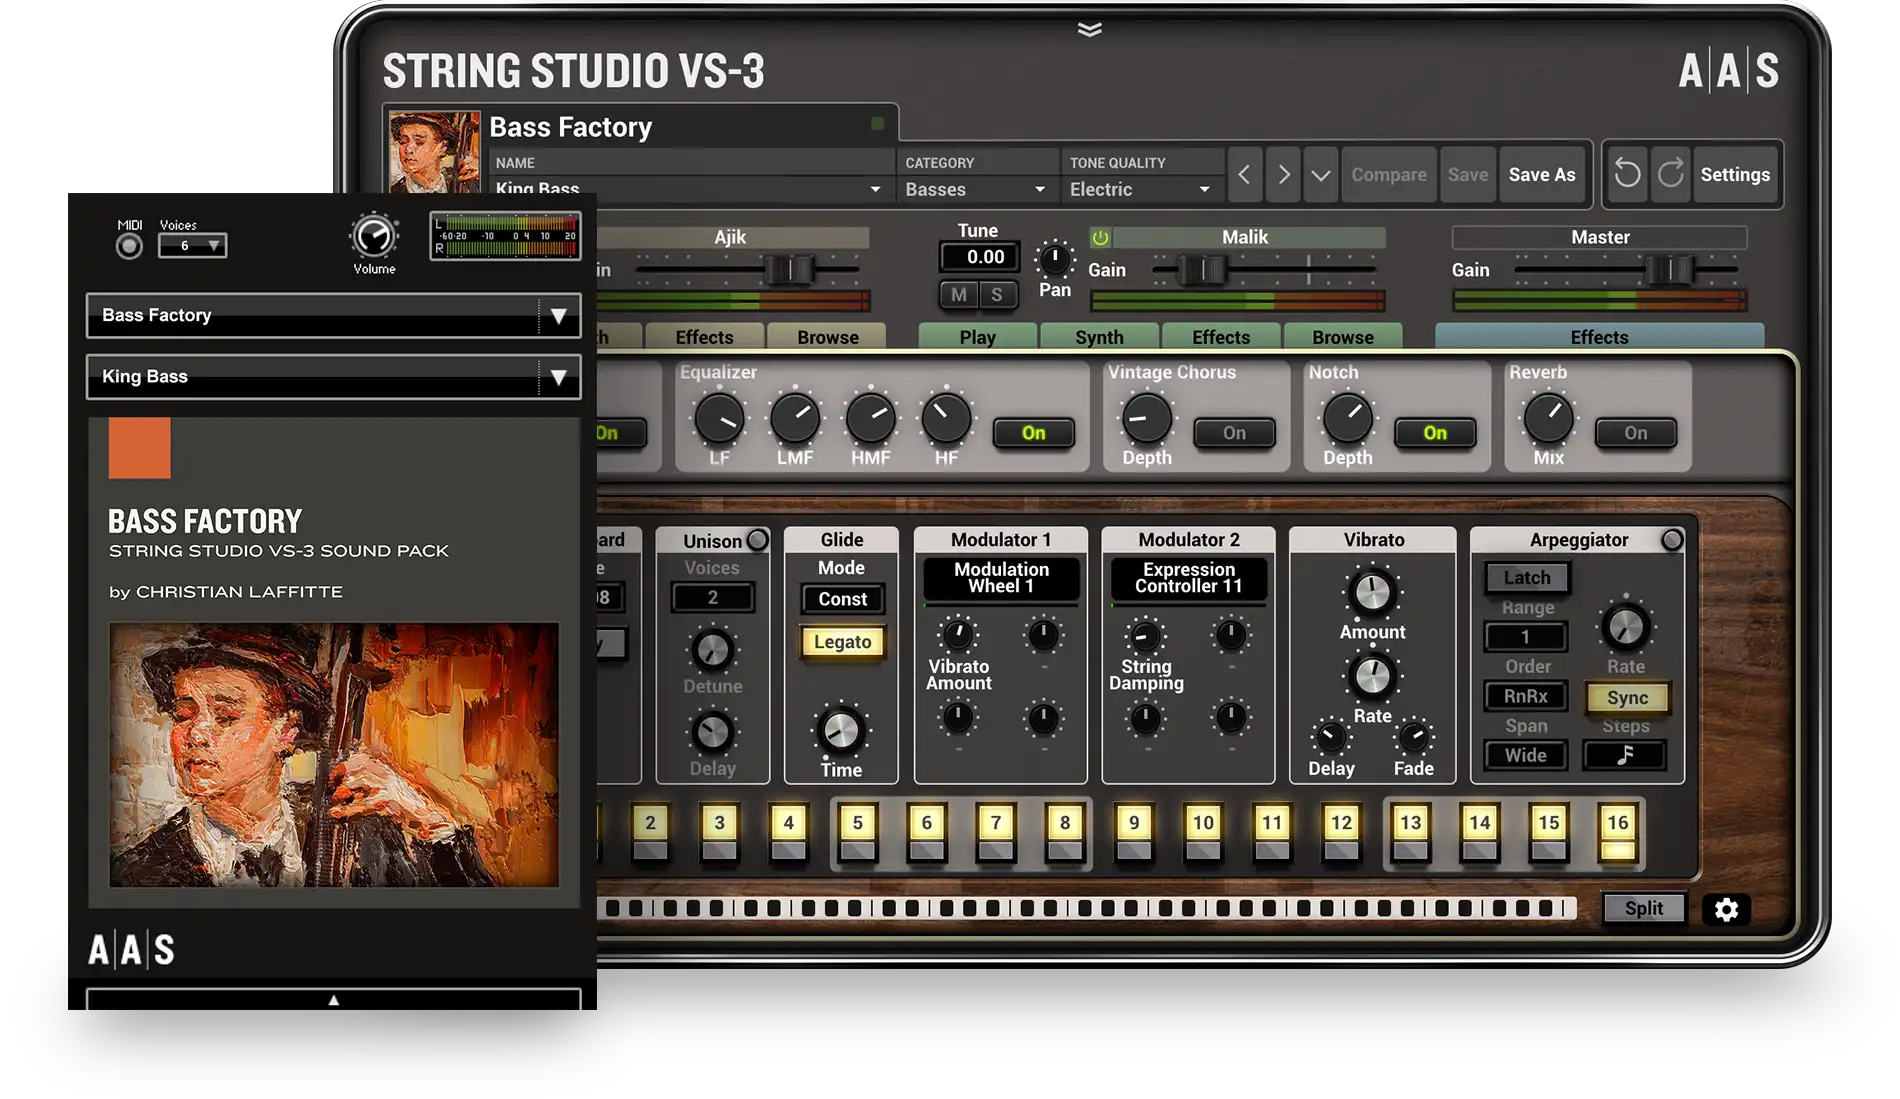Toggle the Malik layer power icon
1900x1099 pixels.
1100,238
